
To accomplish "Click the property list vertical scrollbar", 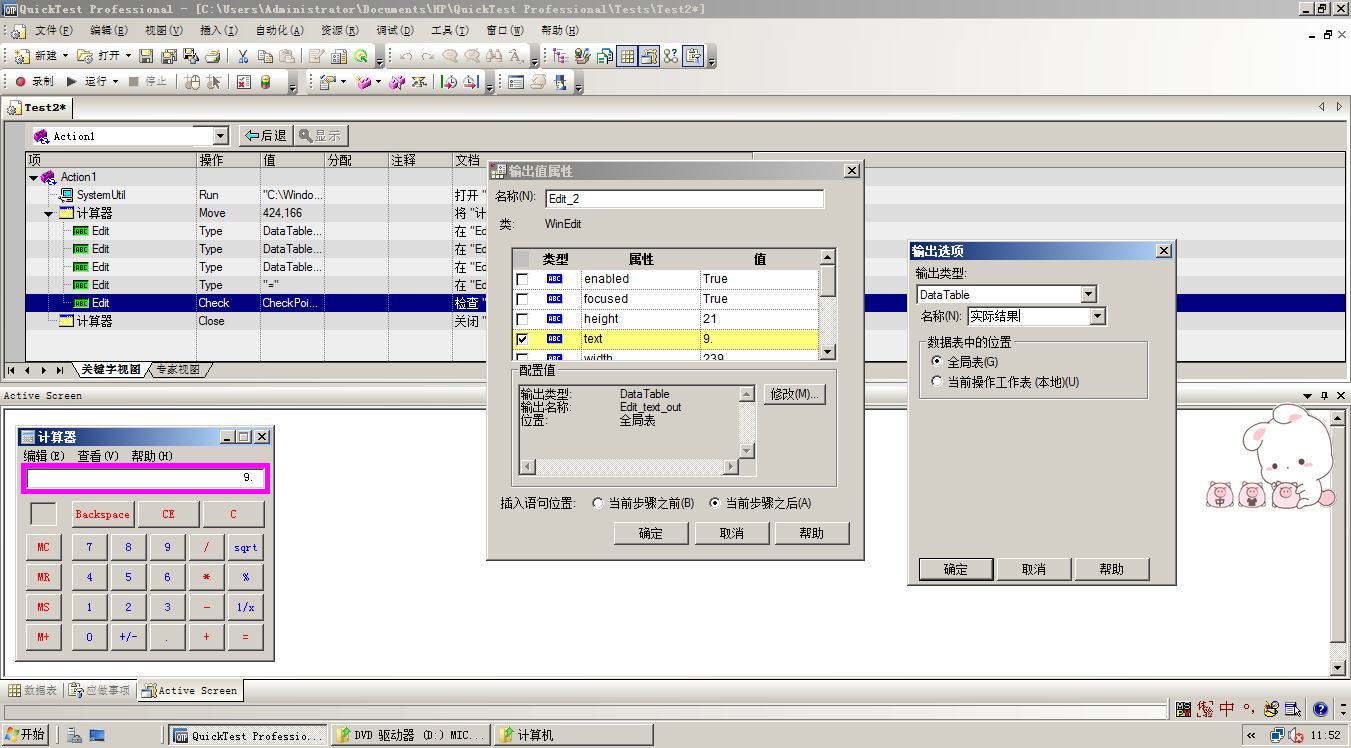I will (x=828, y=304).
